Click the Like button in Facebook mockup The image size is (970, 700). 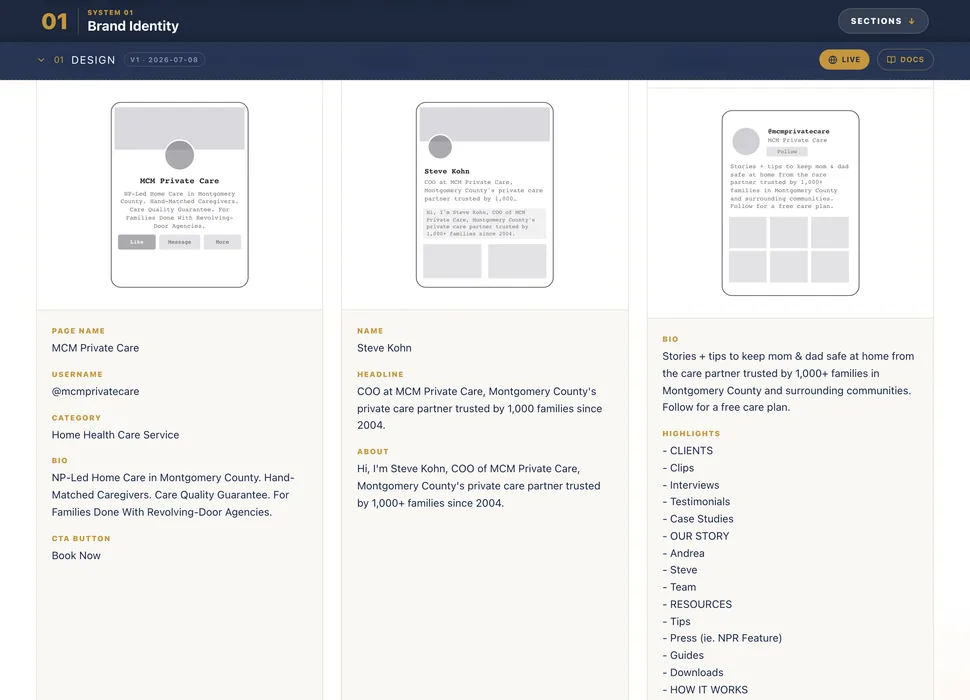point(137,242)
